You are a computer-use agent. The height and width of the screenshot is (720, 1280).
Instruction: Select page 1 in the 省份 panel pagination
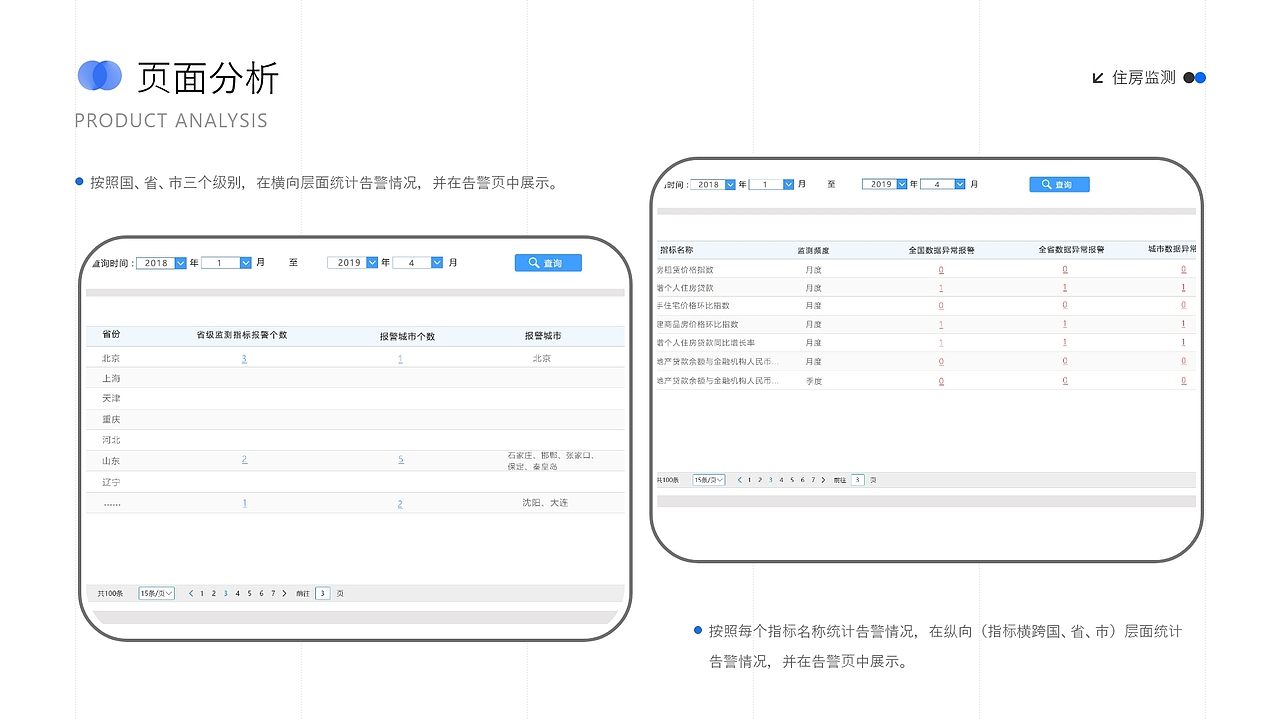pos(202,593)
